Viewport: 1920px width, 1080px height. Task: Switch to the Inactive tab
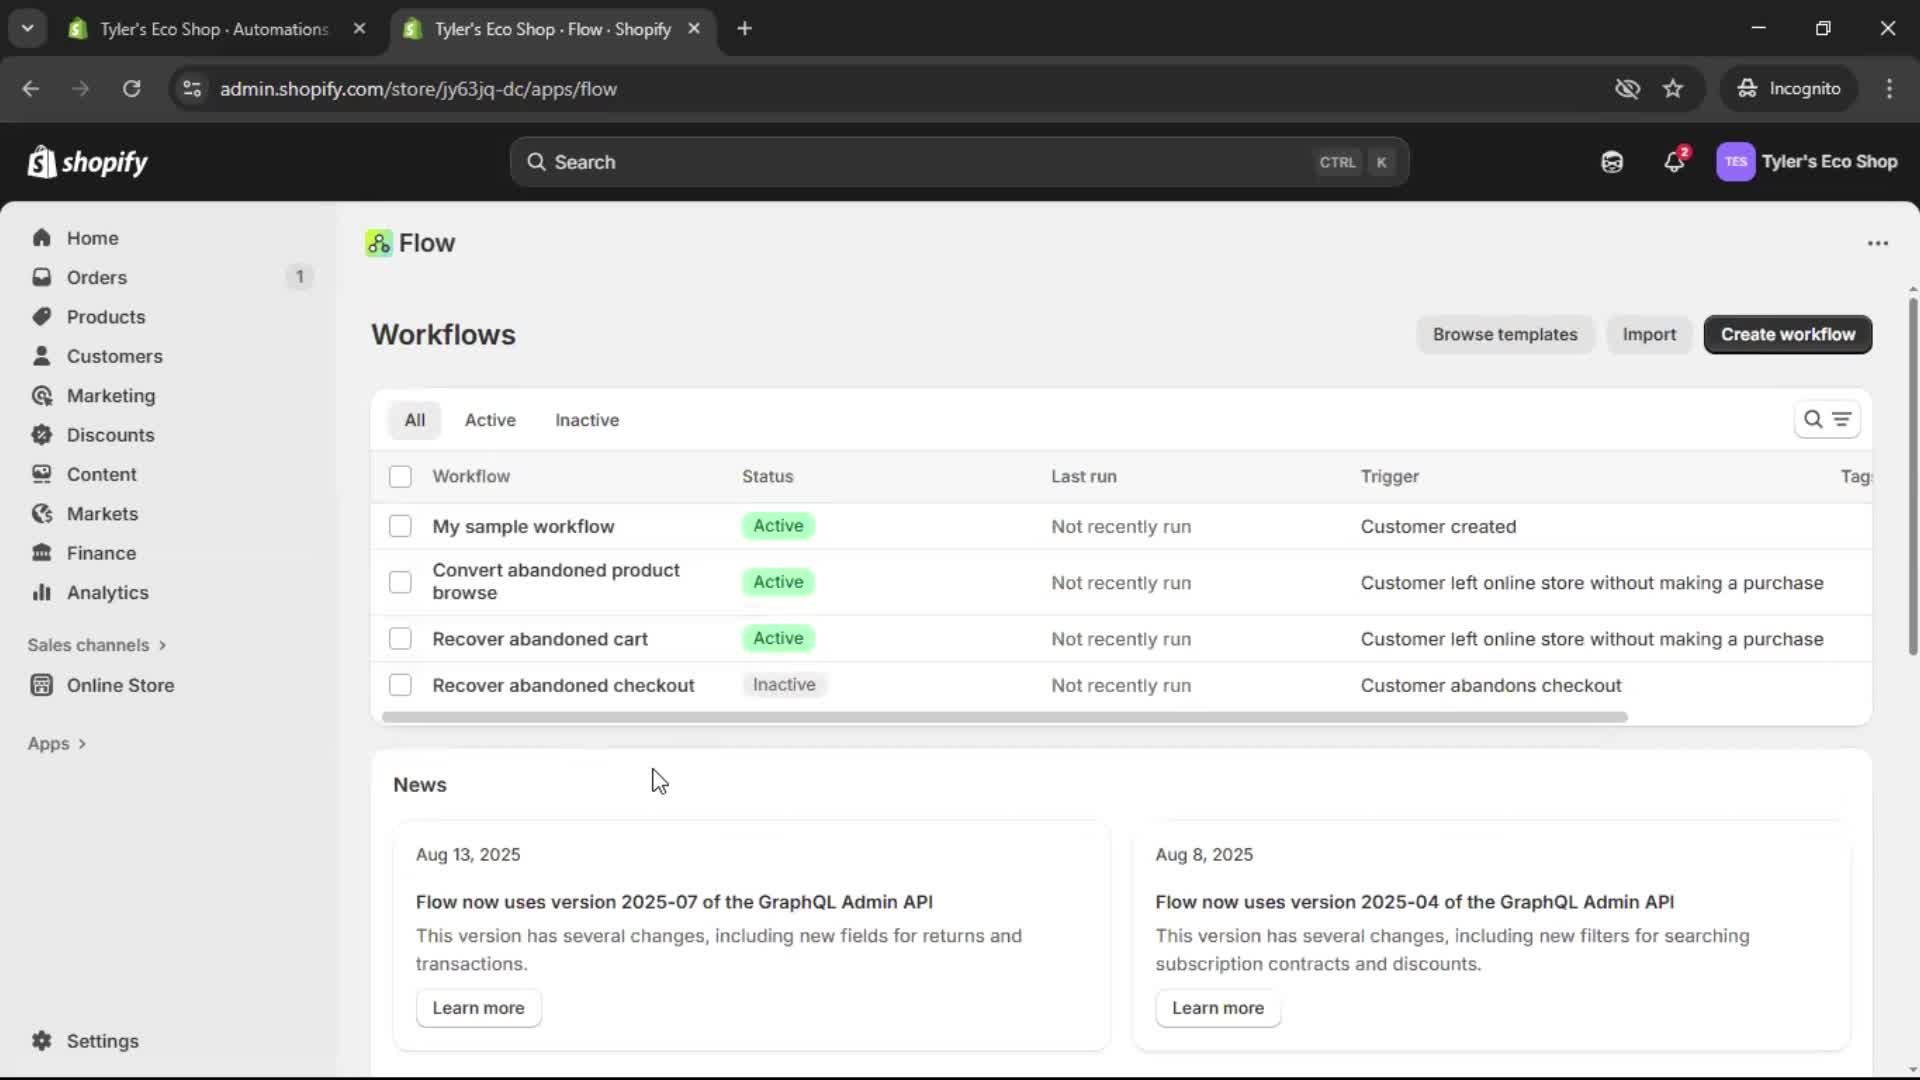(x=587, y=420)
